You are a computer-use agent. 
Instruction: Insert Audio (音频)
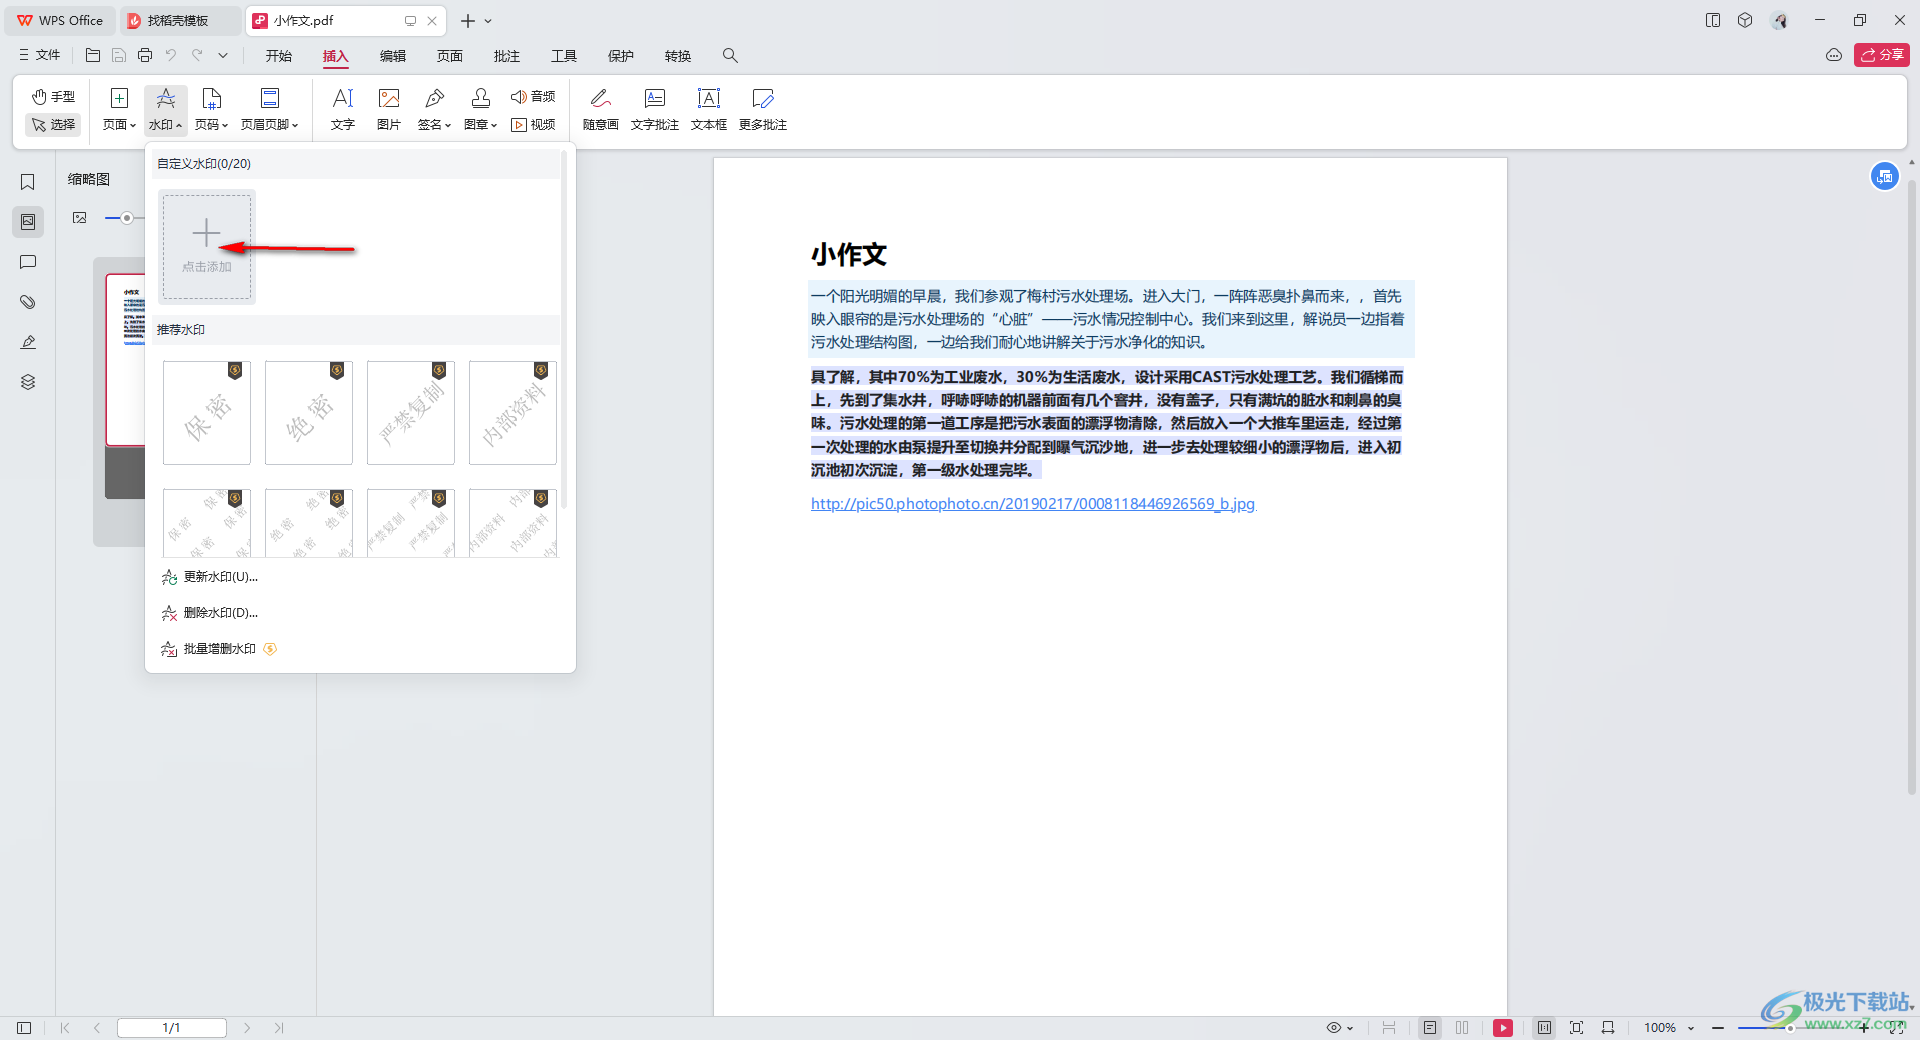pos(533,97)
